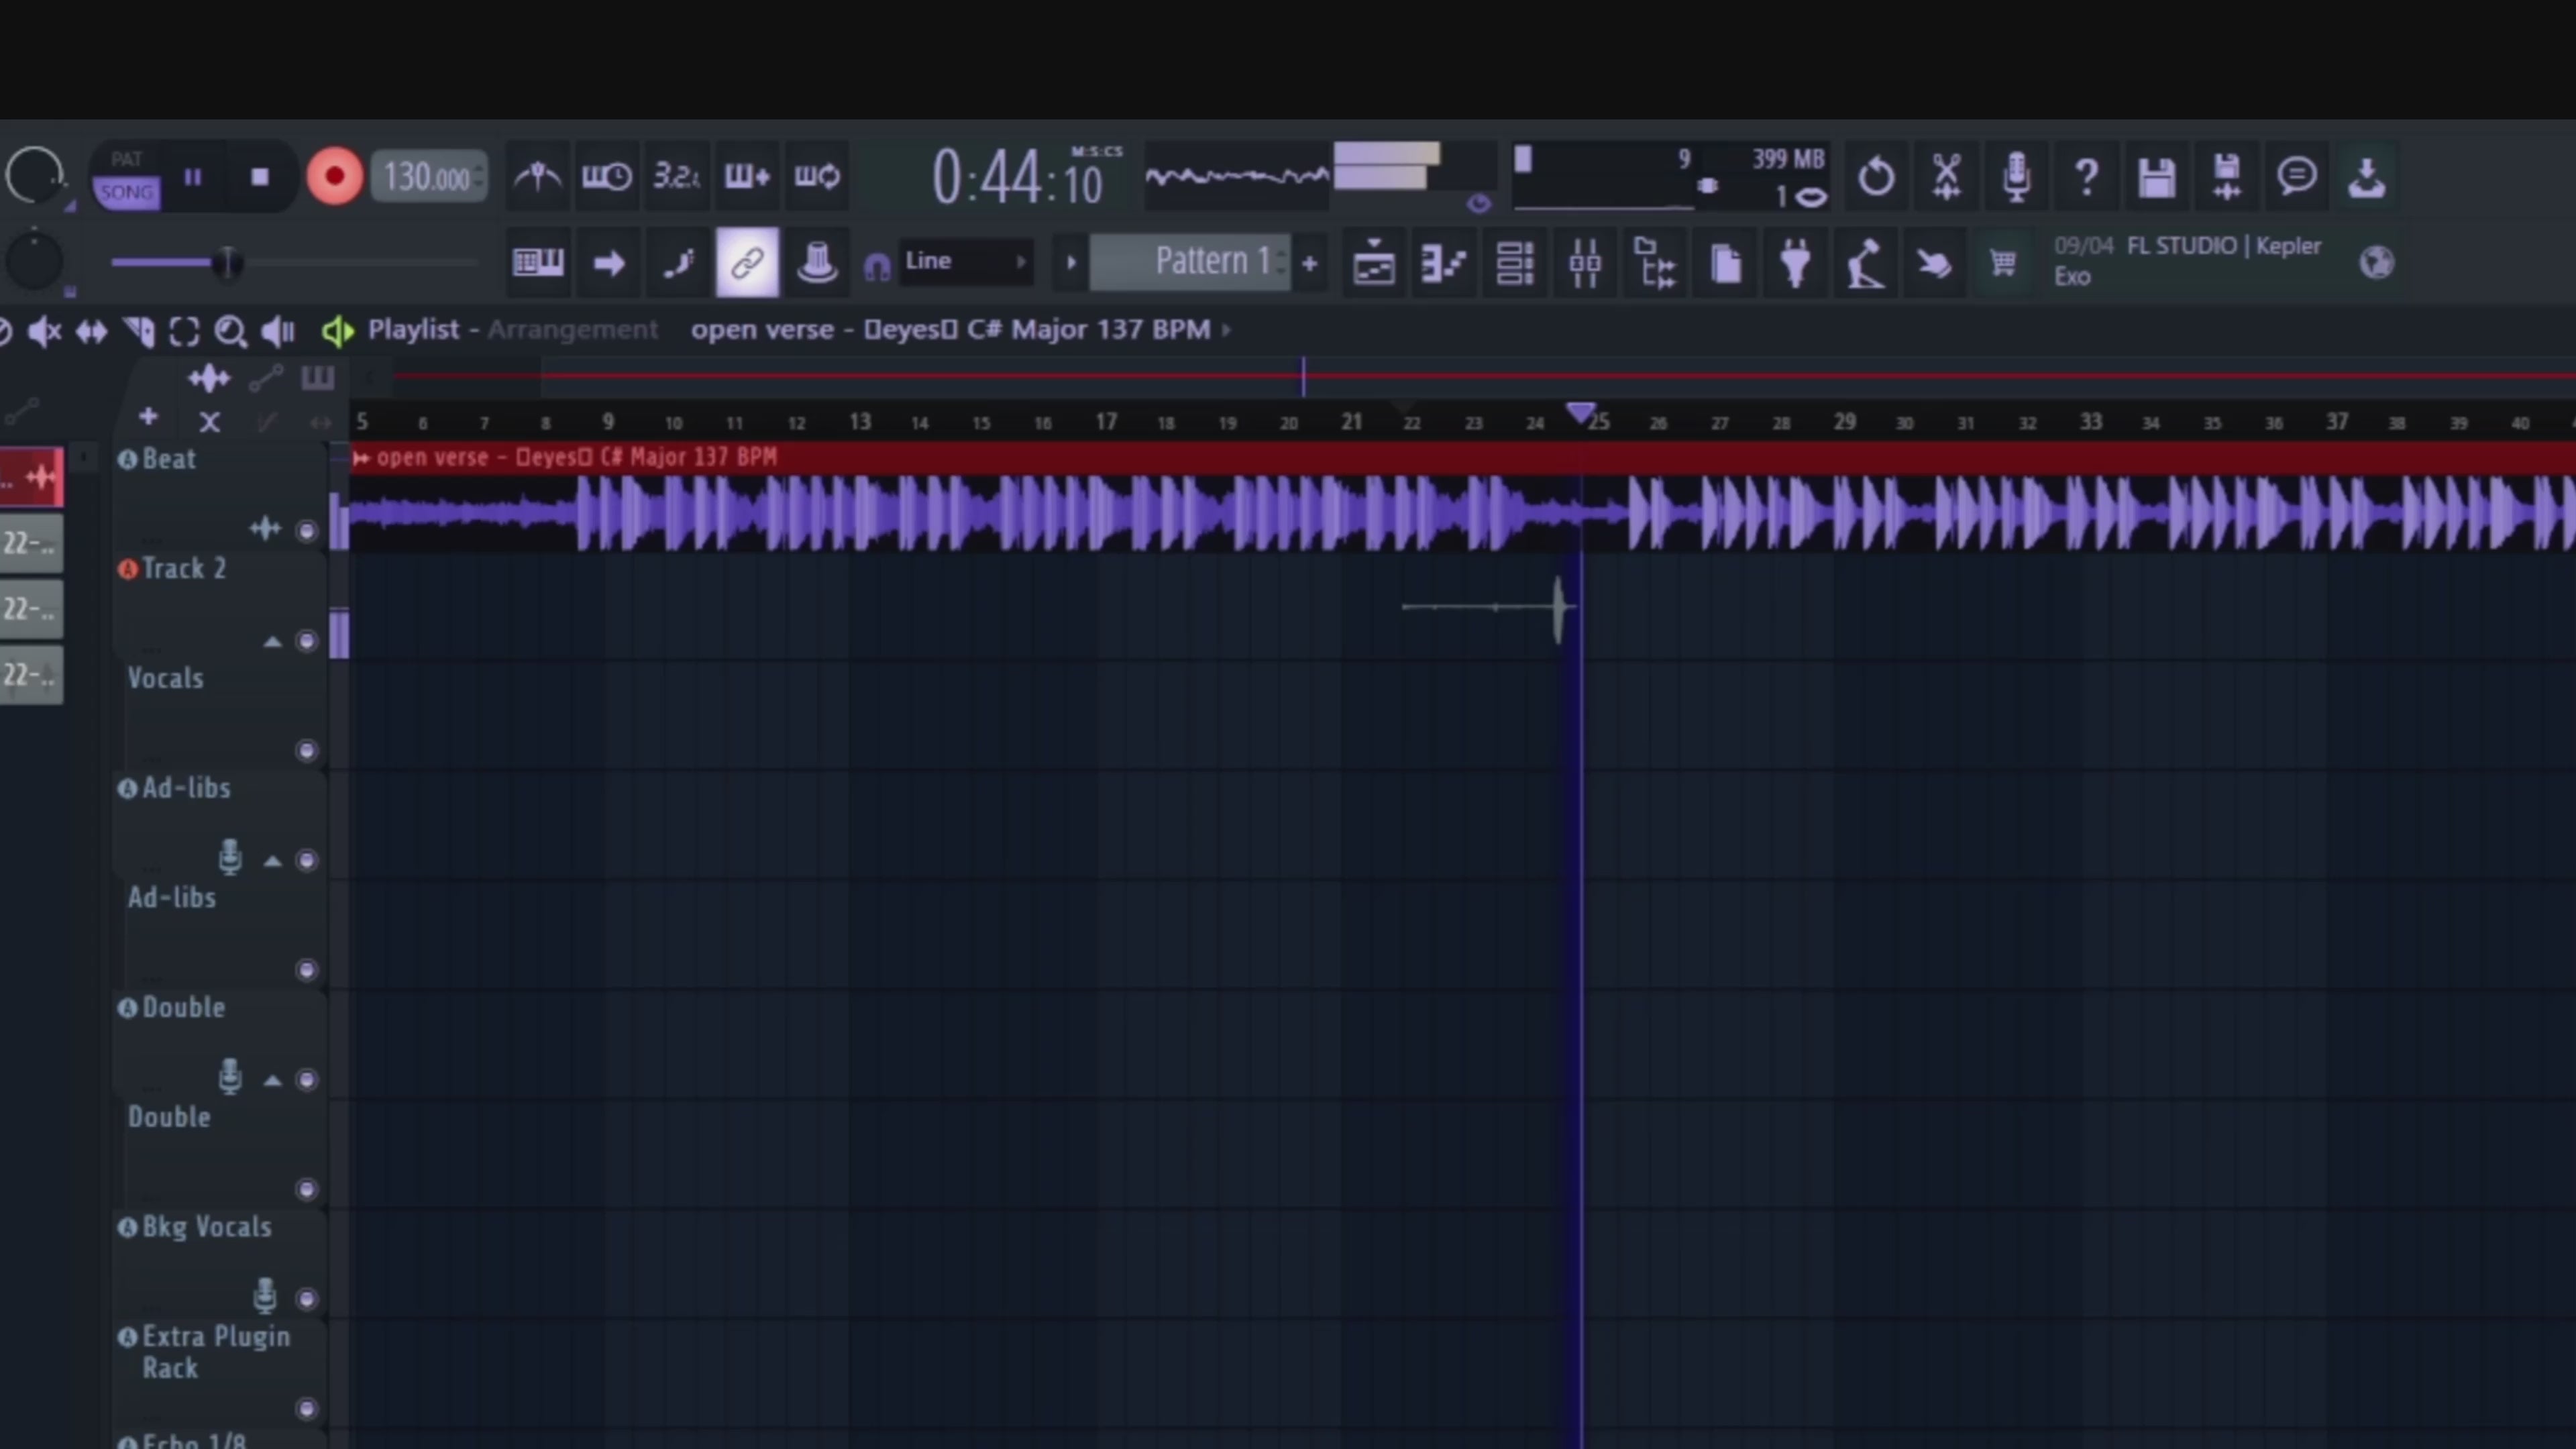Click the export/render download icon
The width and height of the screenshot is (2576, 1449).
click(x=2367, y=177)
